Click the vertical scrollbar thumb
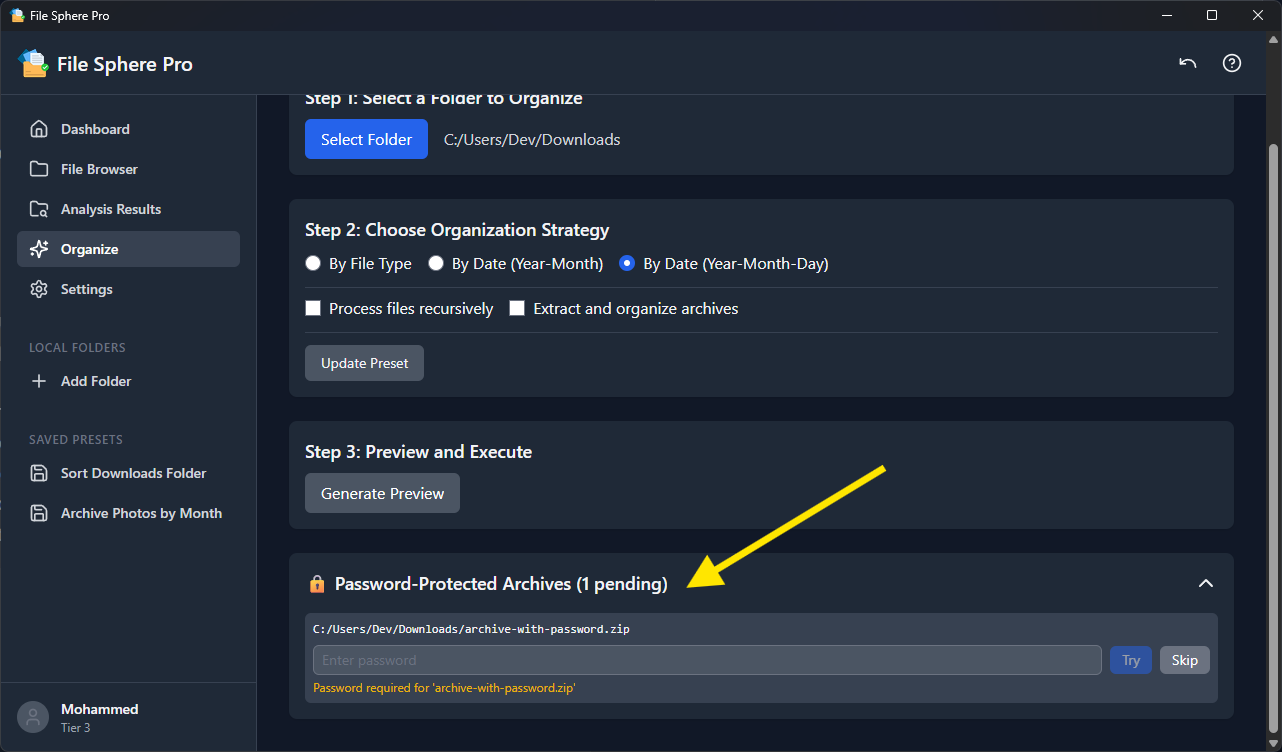 pos(1273,438)
